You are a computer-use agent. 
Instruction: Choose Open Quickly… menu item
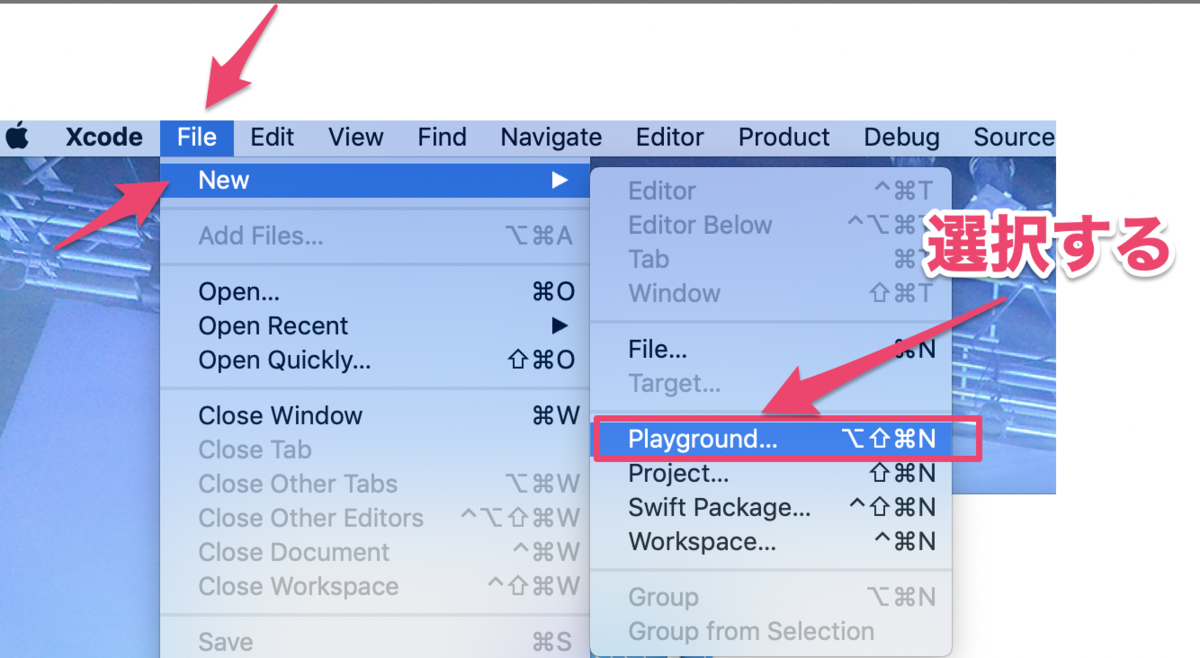[x=376, y=360]
